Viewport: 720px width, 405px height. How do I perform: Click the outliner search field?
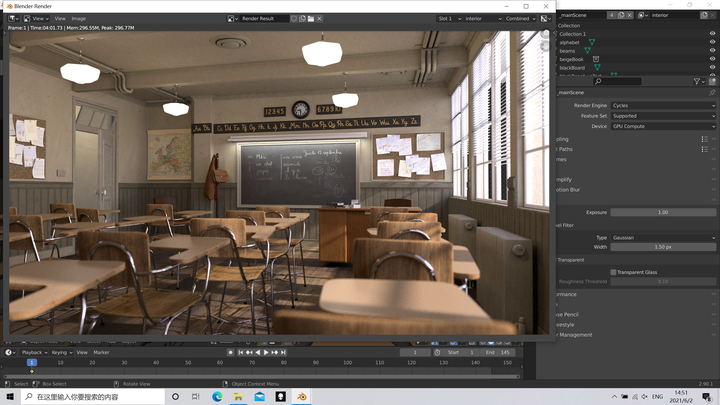617,81
